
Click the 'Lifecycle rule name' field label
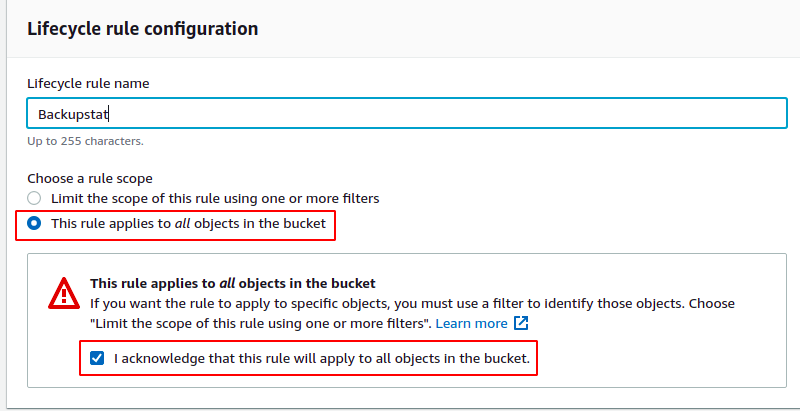tap(88, 83)
